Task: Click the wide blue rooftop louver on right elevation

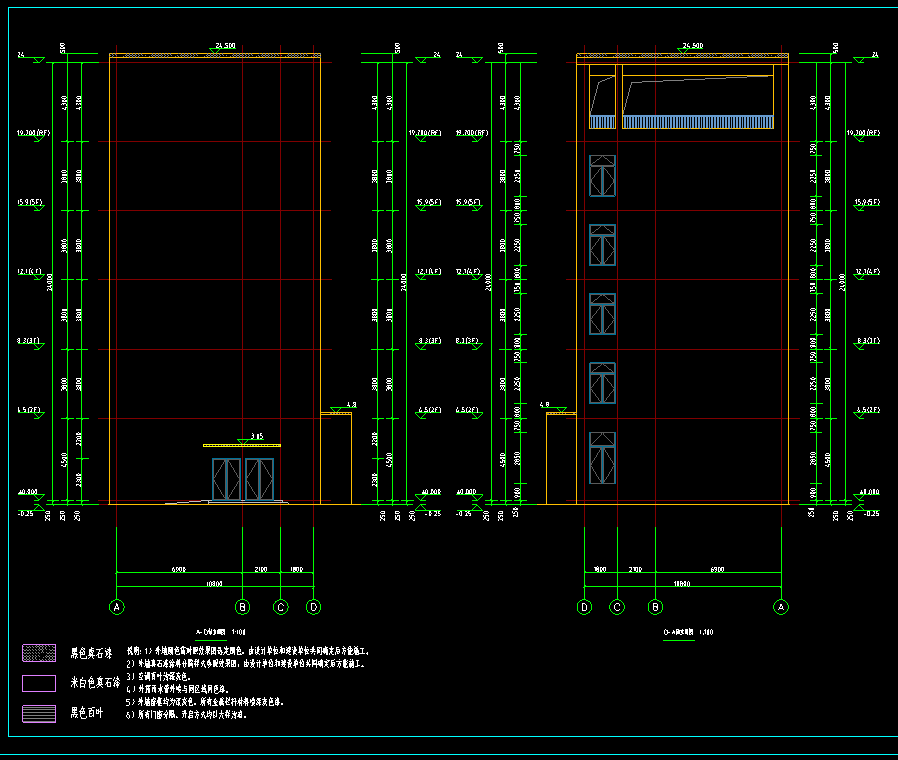Action: [698, 121]
